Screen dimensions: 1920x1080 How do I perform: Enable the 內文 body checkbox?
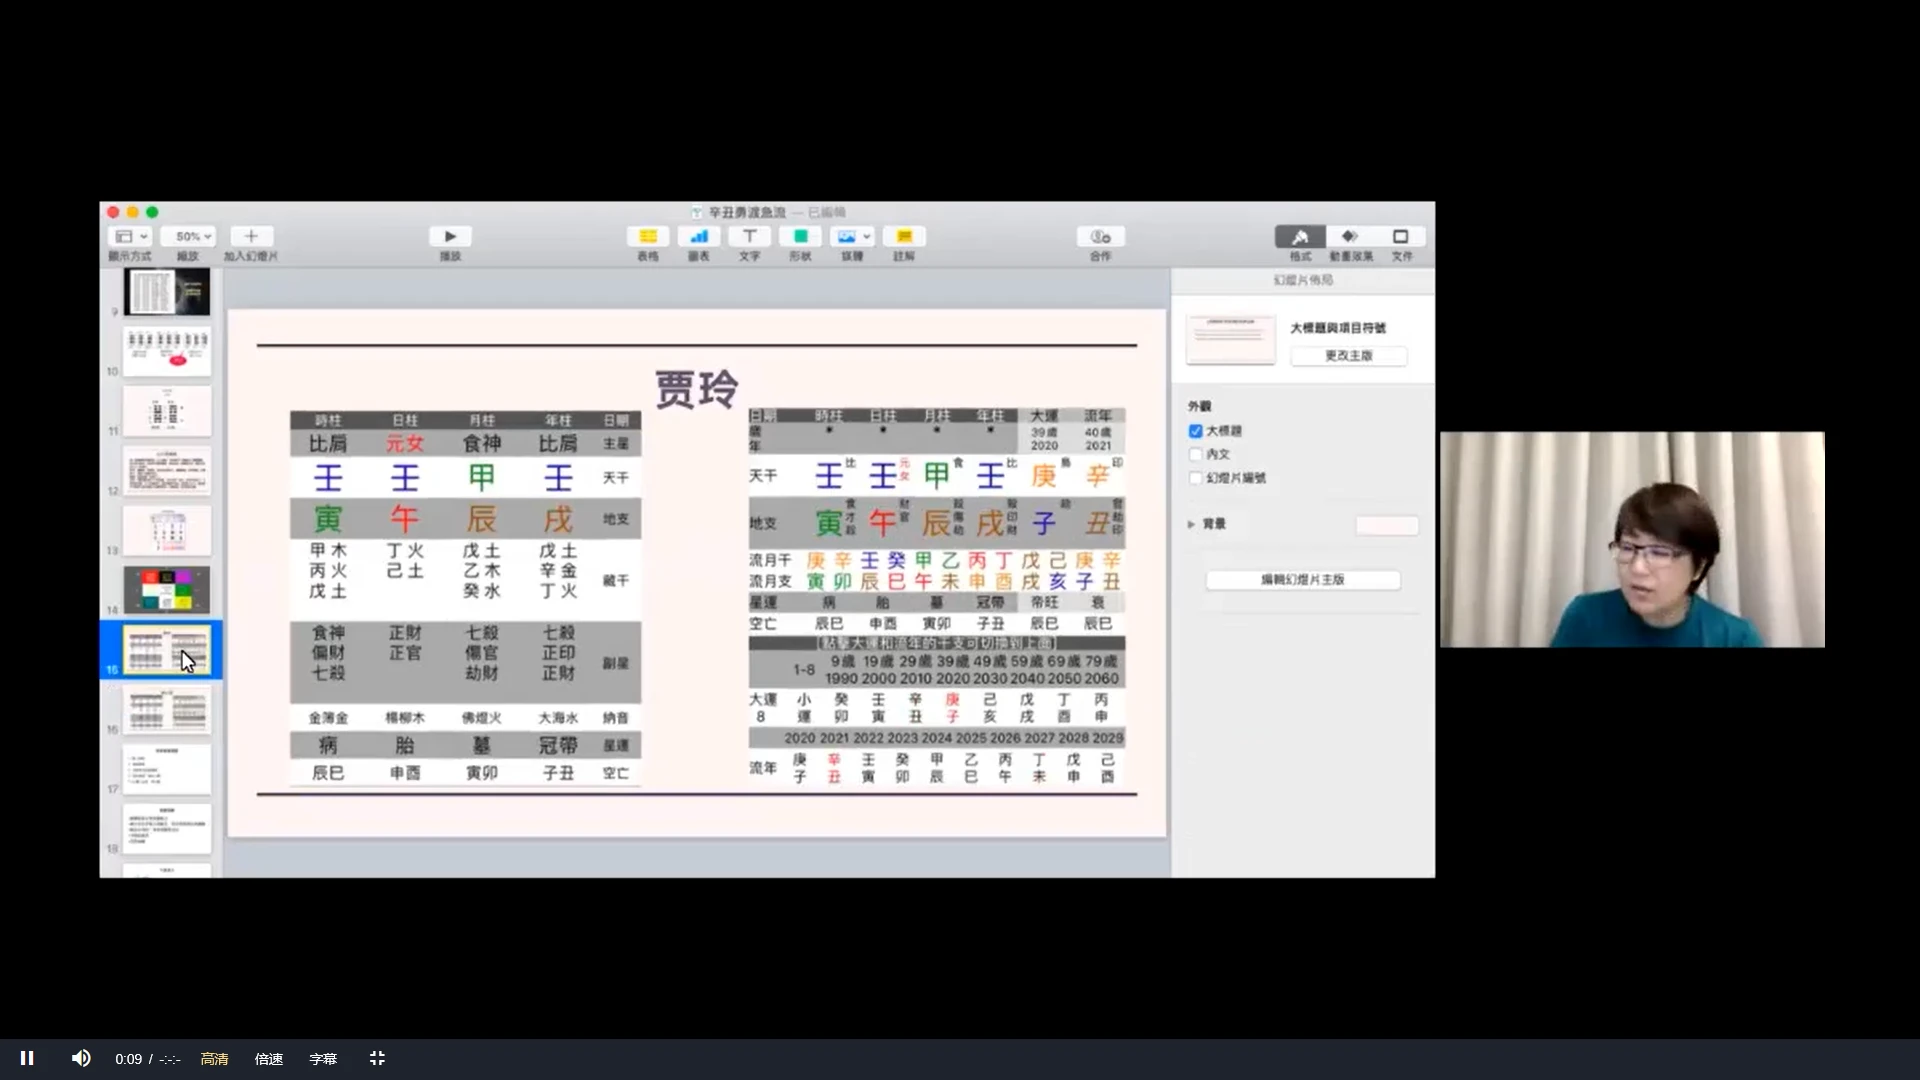(x=1196, y=454)
